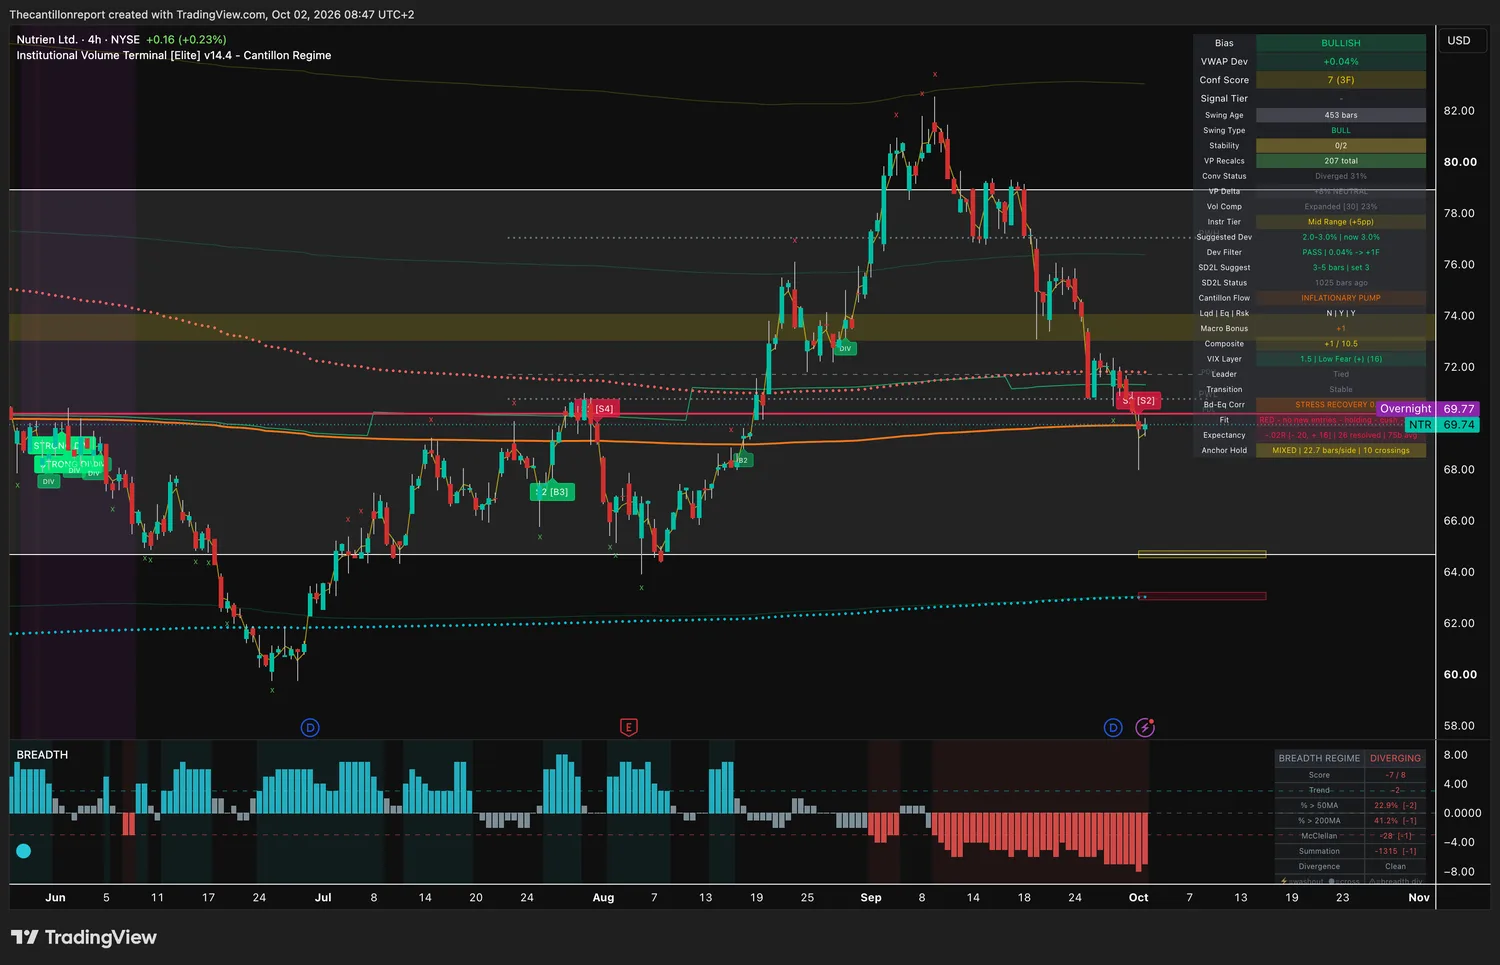
Task: Click the green [B3] signal label
Action: (x=552, y=492)
